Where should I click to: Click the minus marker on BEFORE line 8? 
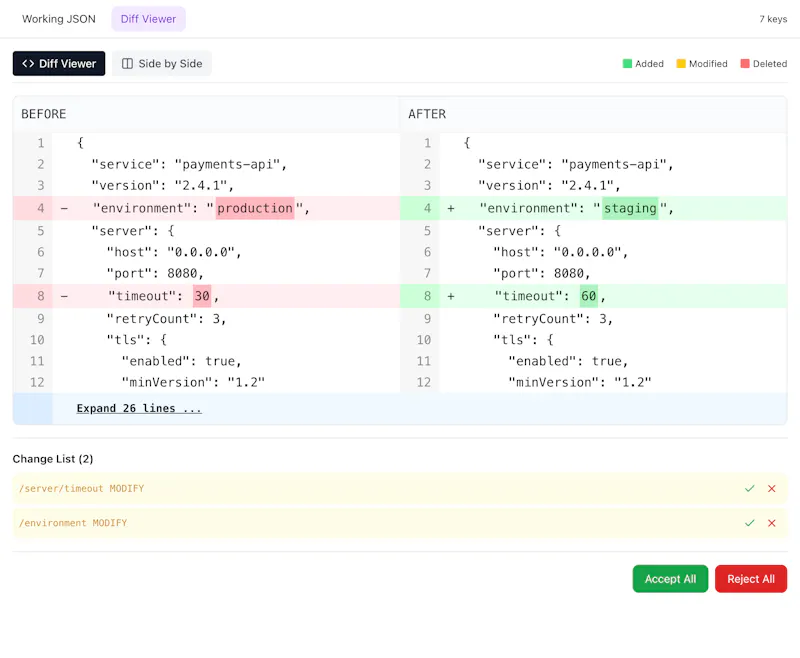point(64,296)
